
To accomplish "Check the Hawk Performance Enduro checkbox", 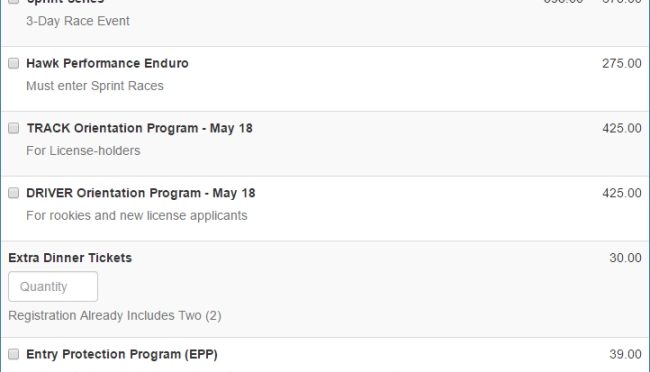I will coord(14,63).
